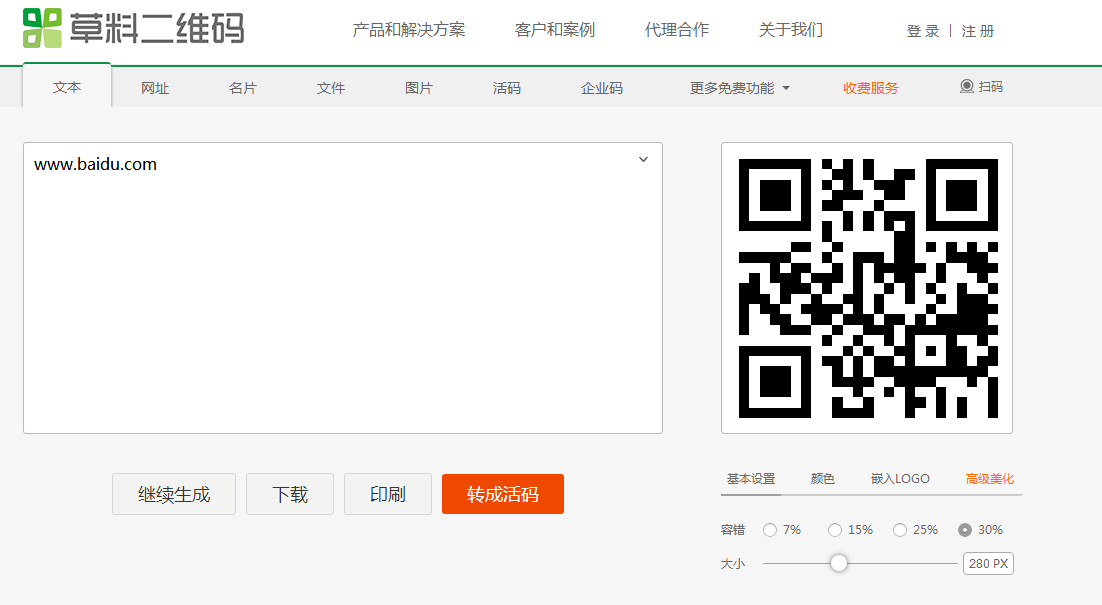Open the 名片 tab
1102x605 pixels.
tap(242, 88)
